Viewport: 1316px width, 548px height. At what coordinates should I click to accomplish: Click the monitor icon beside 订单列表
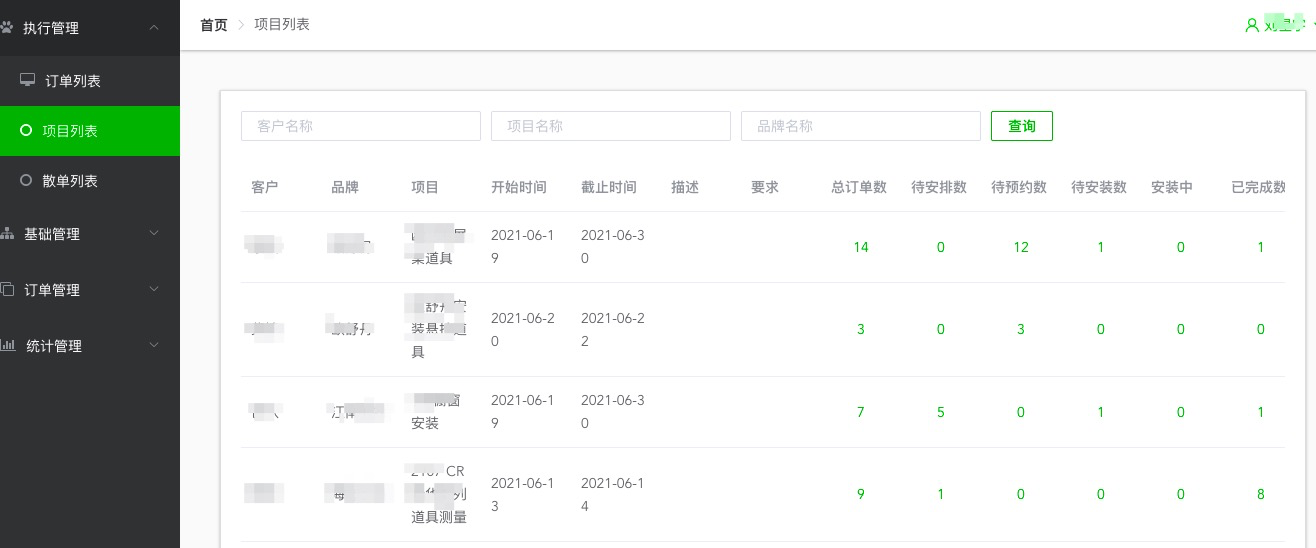(28, 80)
